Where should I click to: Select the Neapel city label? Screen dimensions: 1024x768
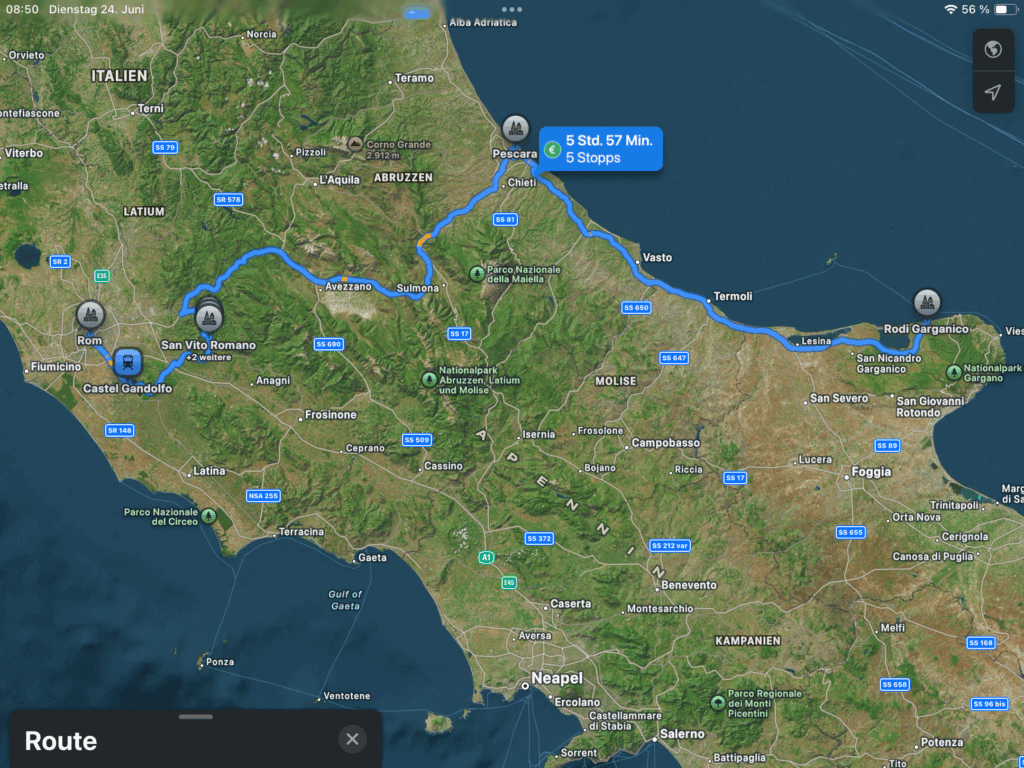tap(556, 679)
